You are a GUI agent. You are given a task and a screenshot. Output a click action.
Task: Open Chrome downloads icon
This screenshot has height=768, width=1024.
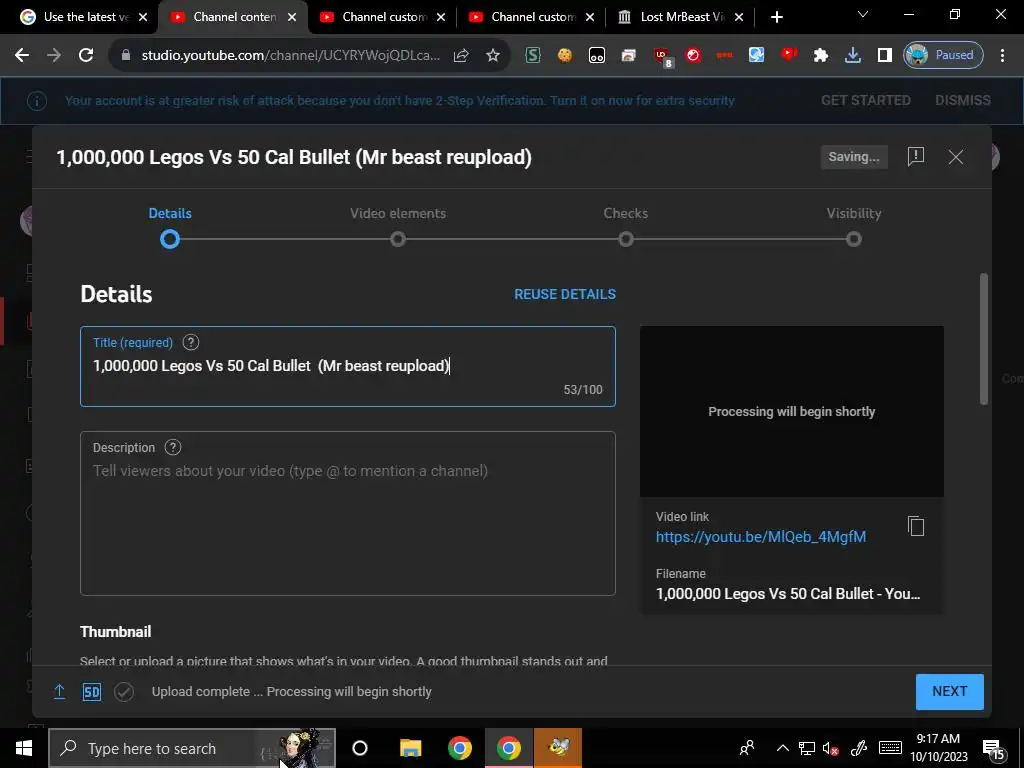coord(853,56)
